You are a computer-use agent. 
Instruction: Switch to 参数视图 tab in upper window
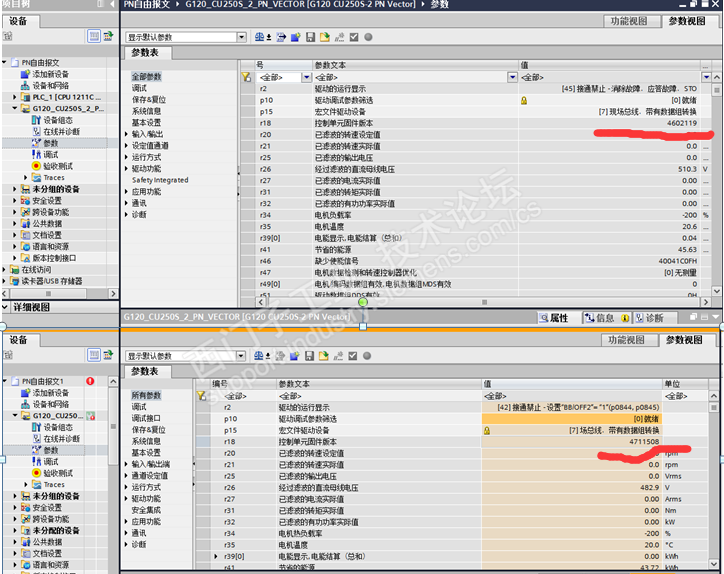click(687, 21)
